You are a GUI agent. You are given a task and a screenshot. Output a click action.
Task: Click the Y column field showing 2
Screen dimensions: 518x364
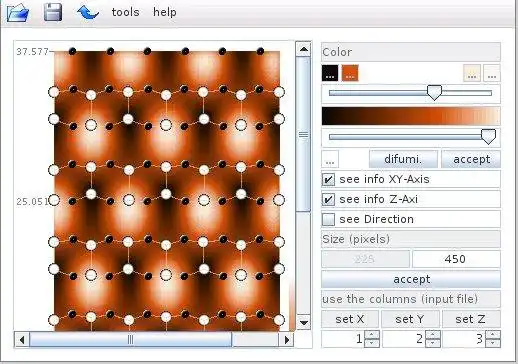pyautogui.click(x=404, y=339)
